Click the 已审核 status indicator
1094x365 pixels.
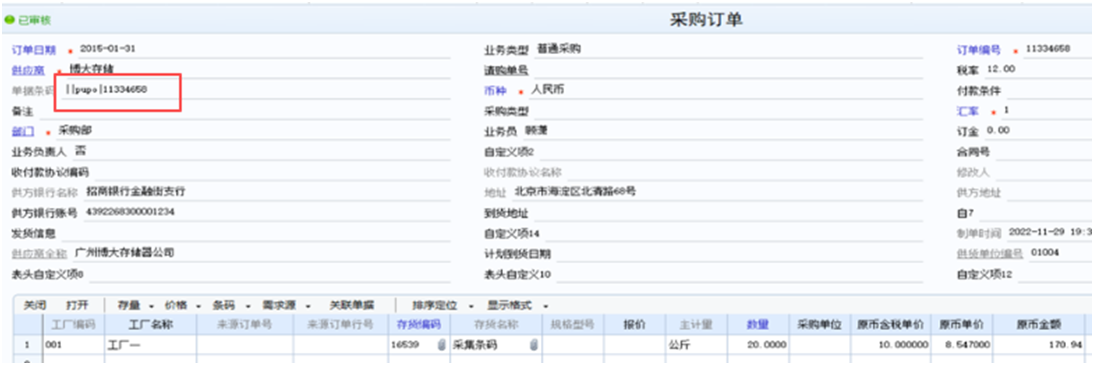(x=28, y=20)
